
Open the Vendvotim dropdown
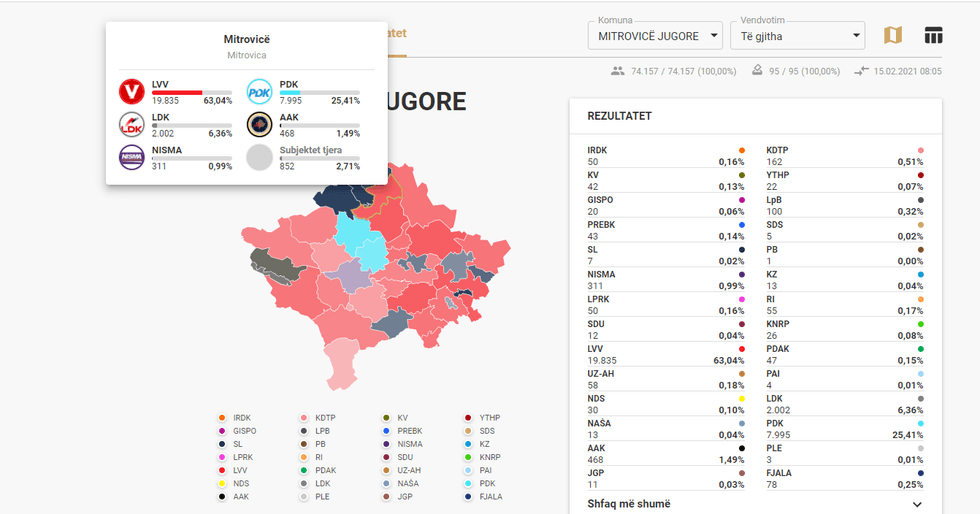click(797, 36)
